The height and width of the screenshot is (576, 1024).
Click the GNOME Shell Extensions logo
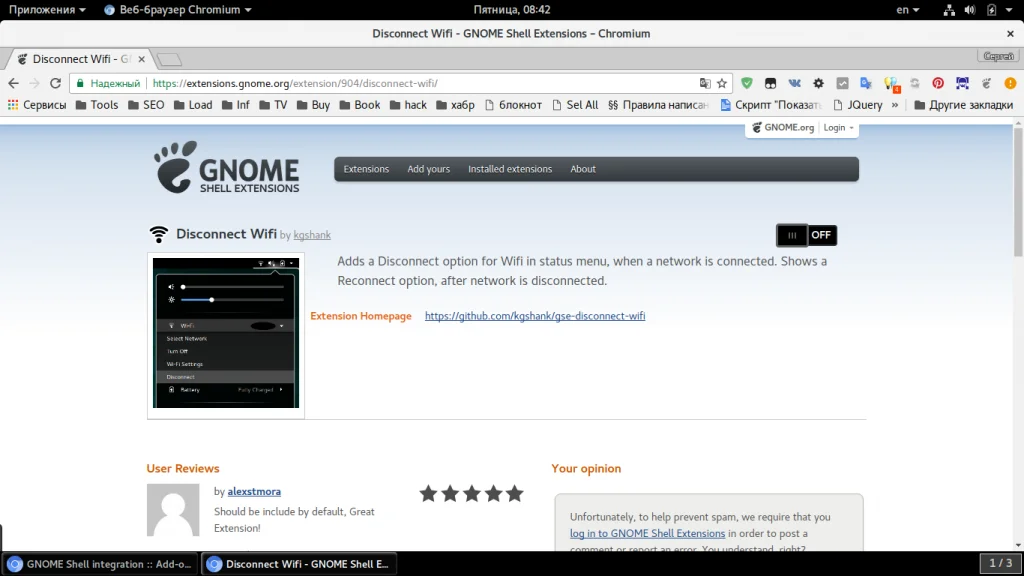point(226,167)
